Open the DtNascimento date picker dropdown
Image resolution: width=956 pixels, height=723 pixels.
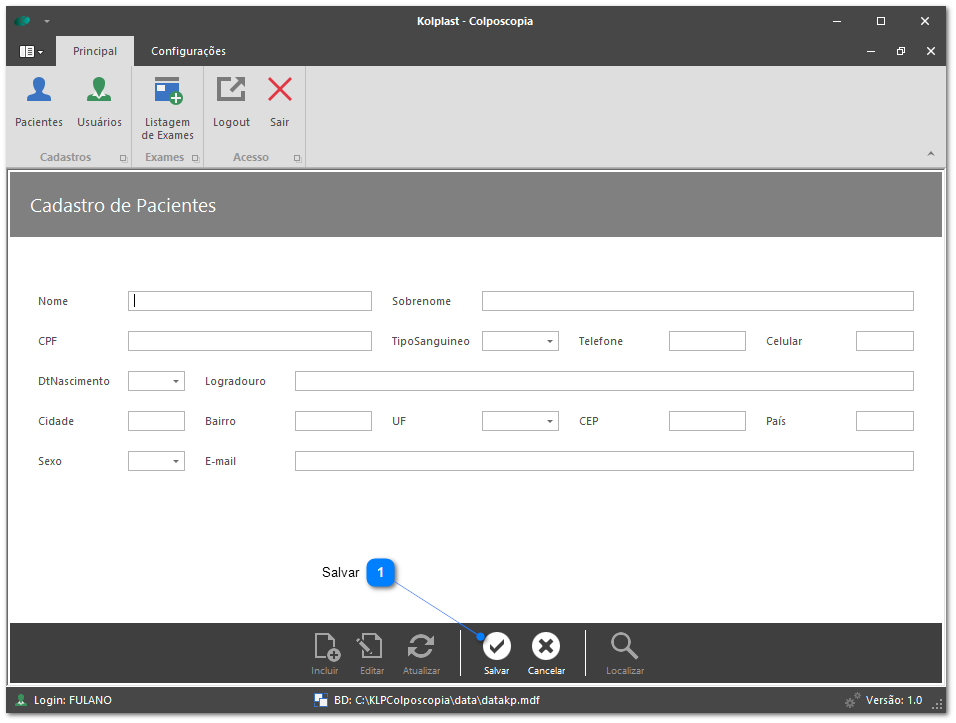(x=176, y=382)
